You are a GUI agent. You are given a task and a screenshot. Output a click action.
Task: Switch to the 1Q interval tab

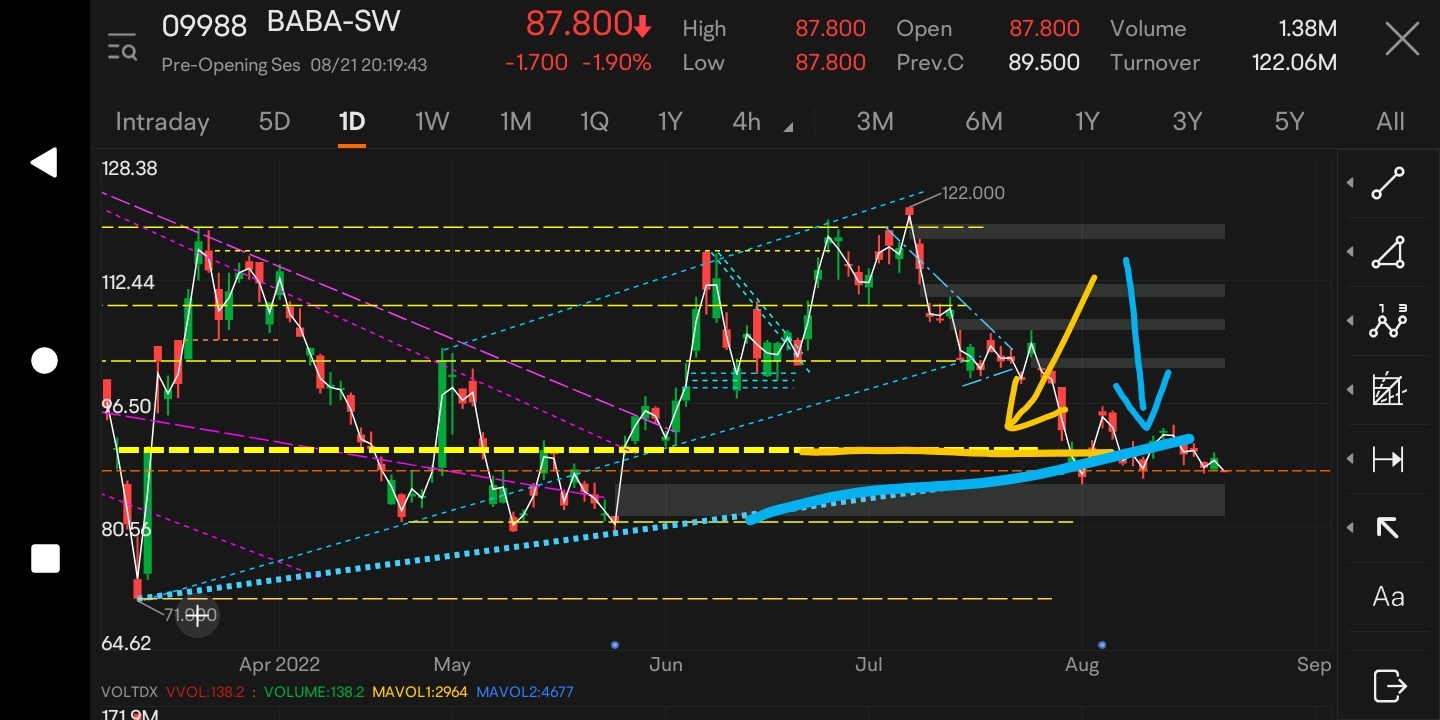[594, 122]
